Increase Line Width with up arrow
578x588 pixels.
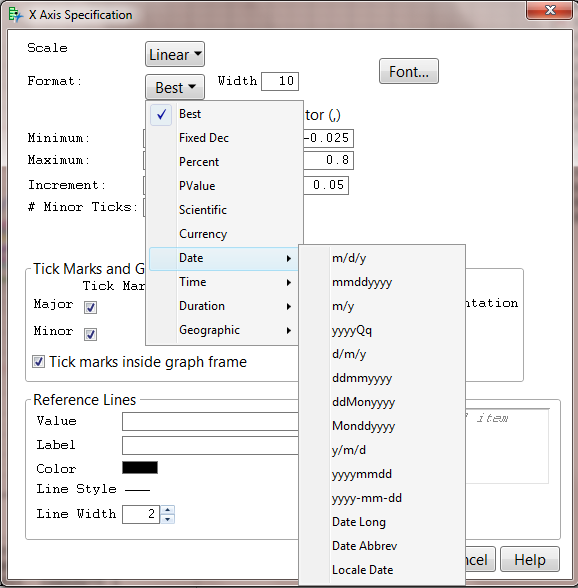[167, 510]
